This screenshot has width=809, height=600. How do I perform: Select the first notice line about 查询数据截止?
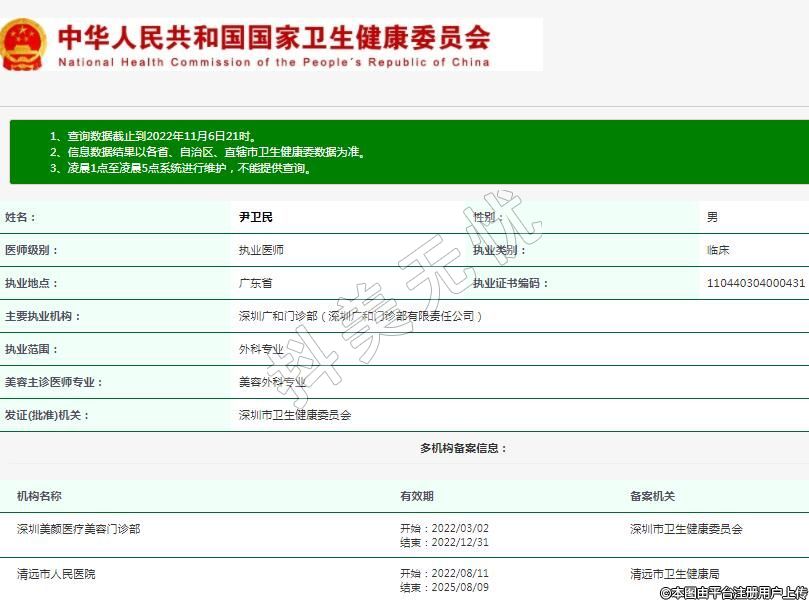pyautogui.click(x=153, y=136)
